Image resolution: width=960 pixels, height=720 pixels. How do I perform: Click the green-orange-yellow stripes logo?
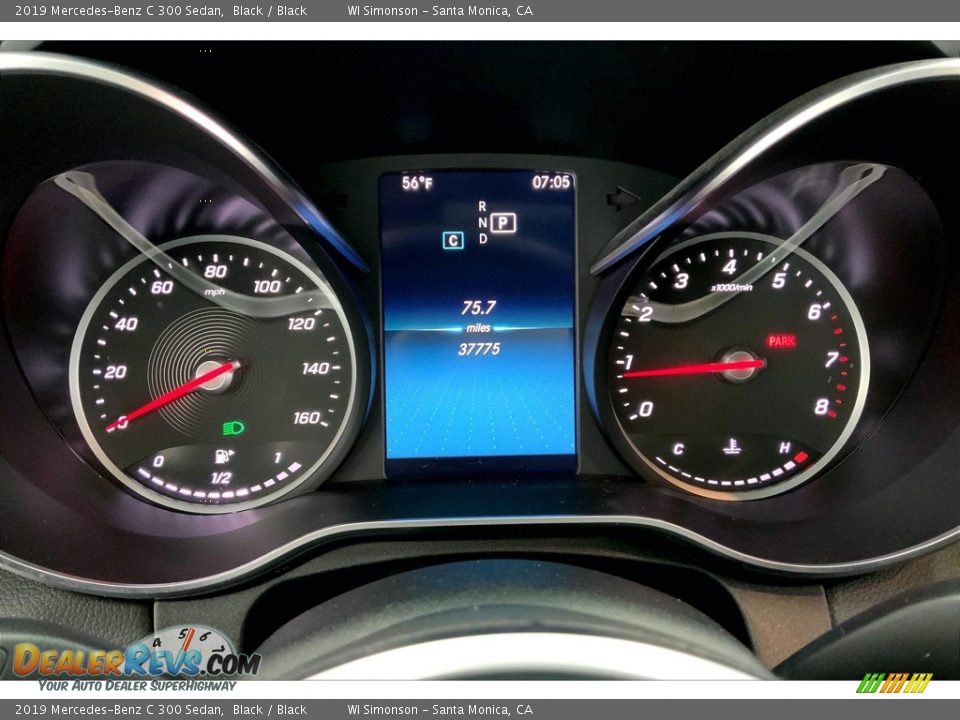click(893, 683)
